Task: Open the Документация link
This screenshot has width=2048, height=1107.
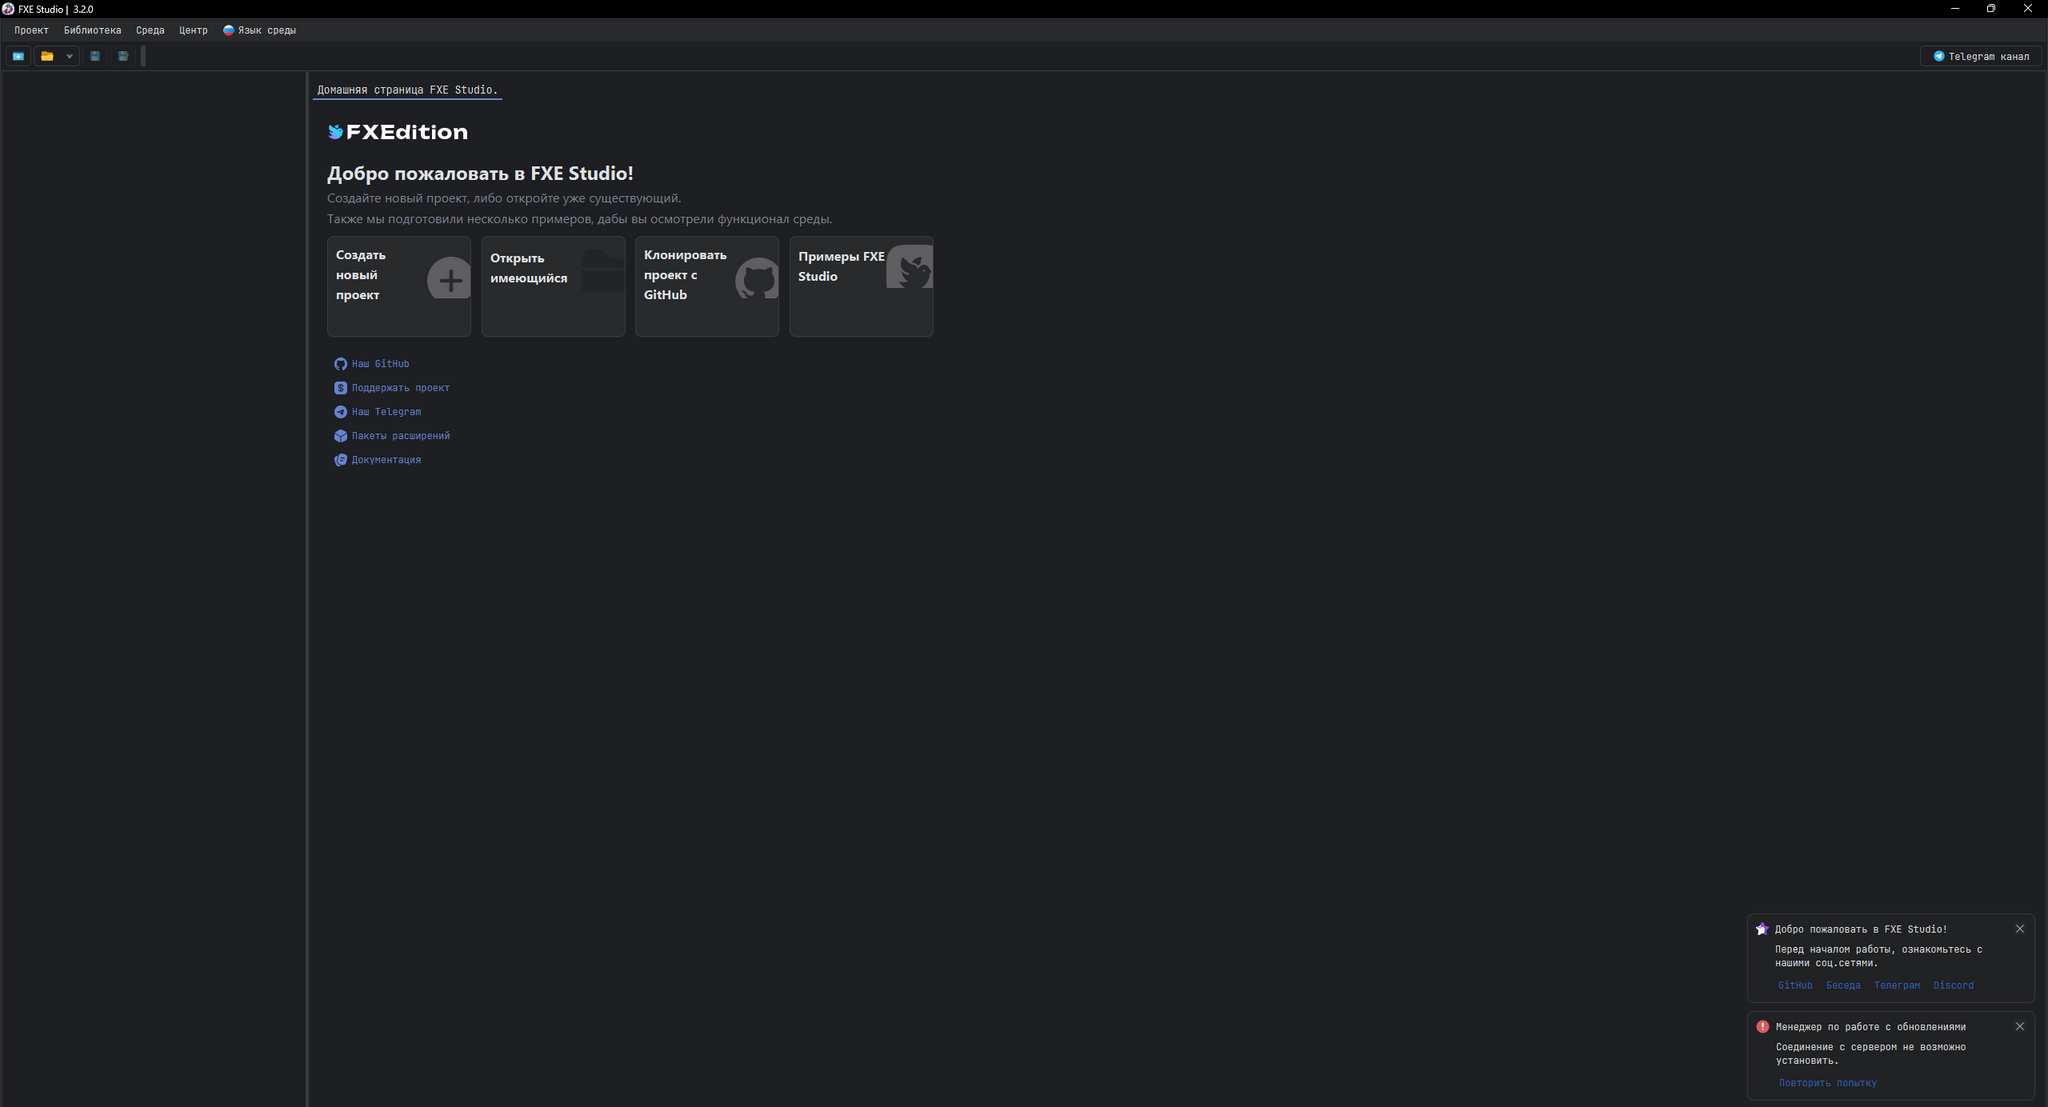Action: click(386, 460)
